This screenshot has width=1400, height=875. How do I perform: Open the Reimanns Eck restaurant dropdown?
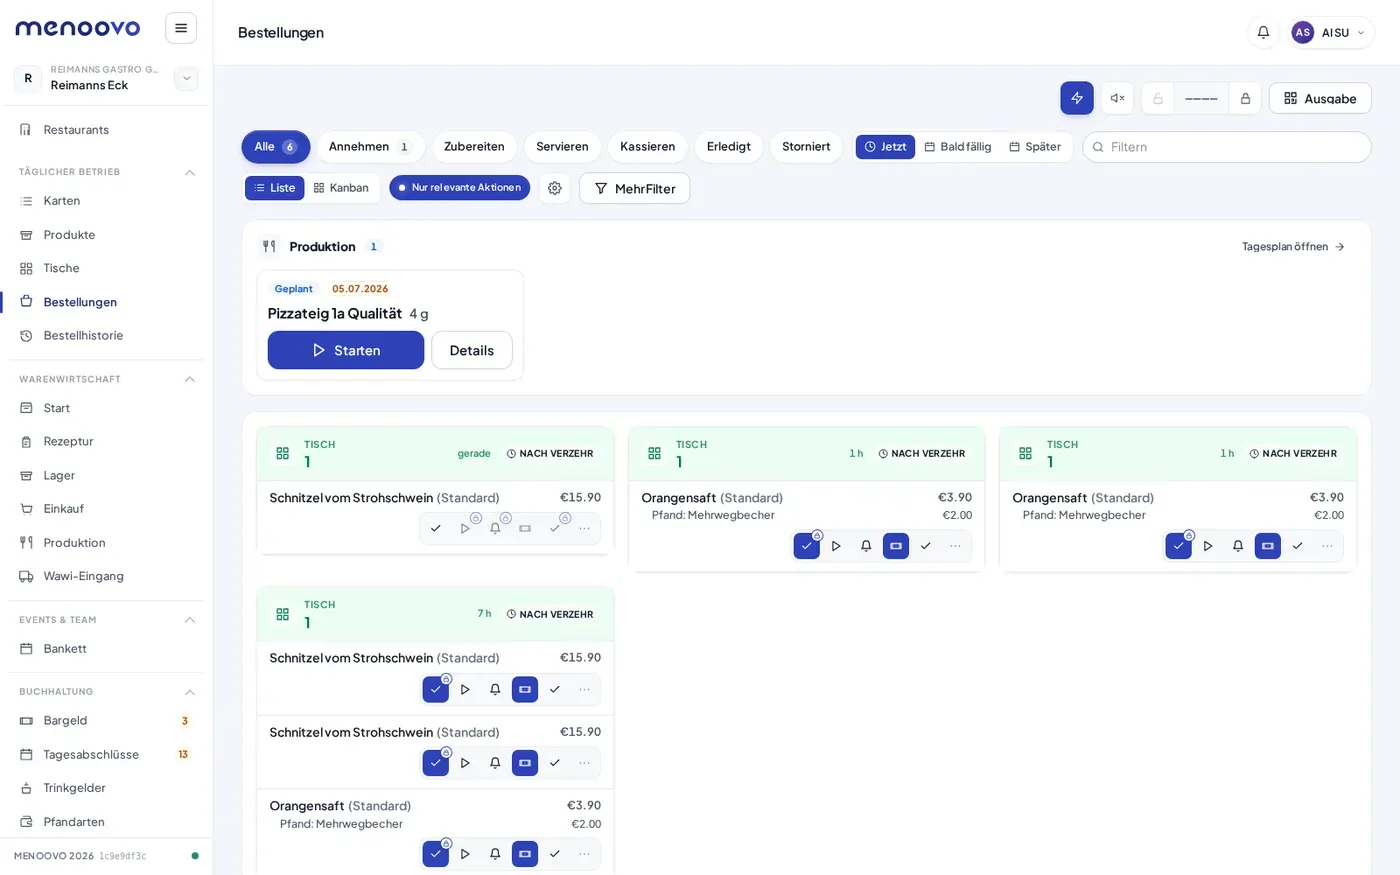[186, 78]
